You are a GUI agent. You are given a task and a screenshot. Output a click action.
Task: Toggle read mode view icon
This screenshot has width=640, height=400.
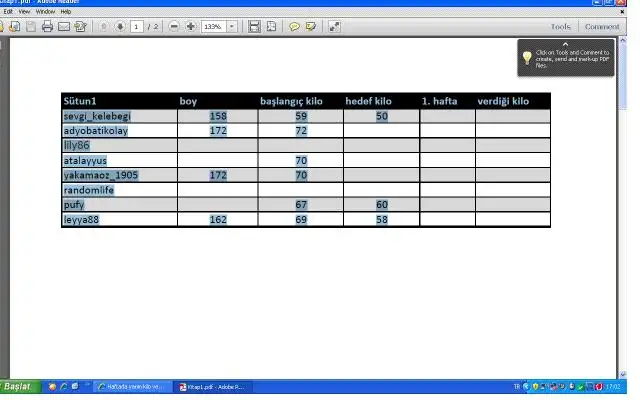(x=334, y=26)
